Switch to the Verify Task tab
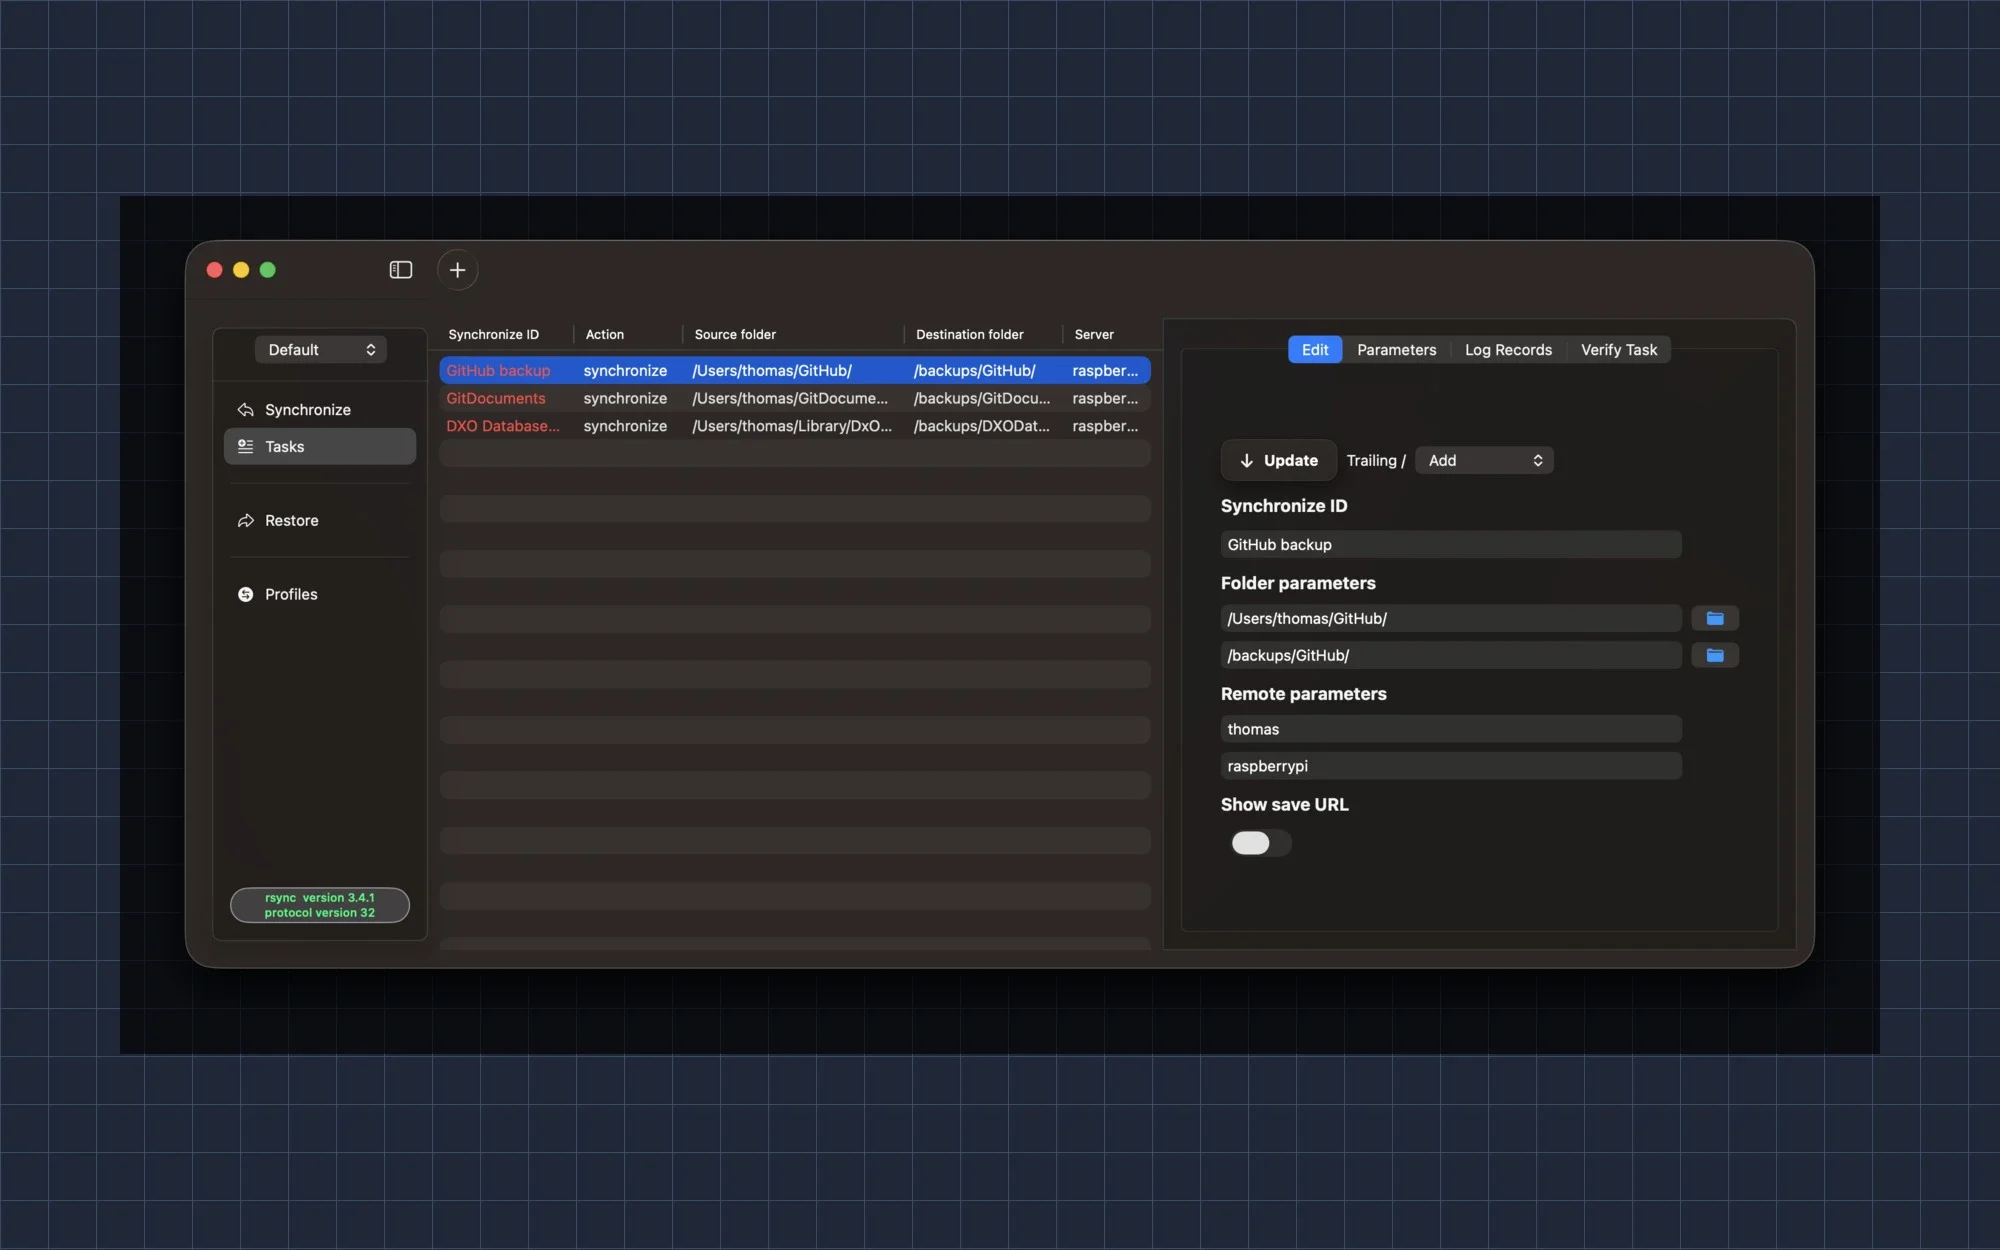The height and width of the screenshot is (1250, 2000). point(1618,350)
